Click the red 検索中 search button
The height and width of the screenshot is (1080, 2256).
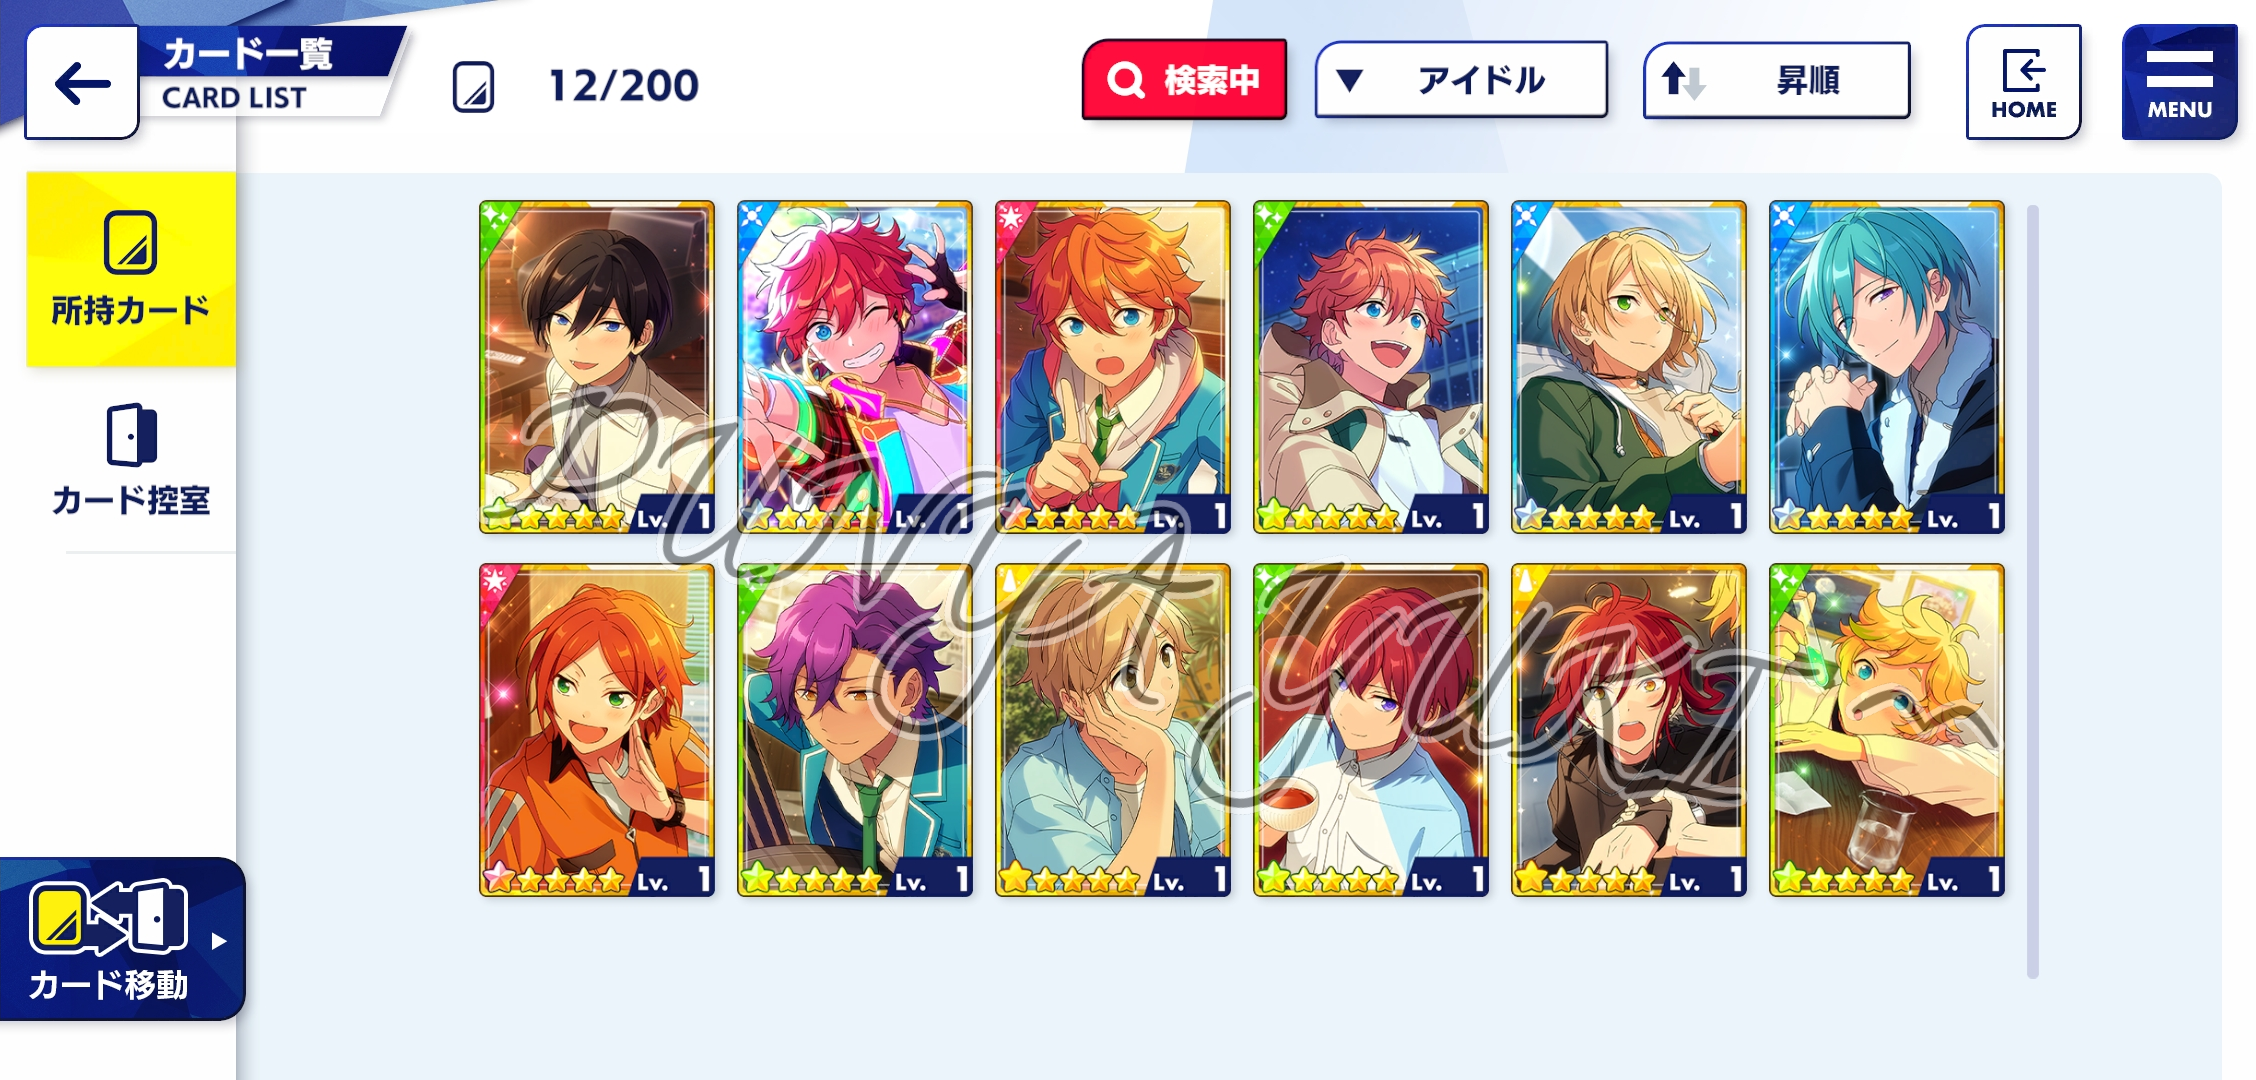(x=1184, y=80)
